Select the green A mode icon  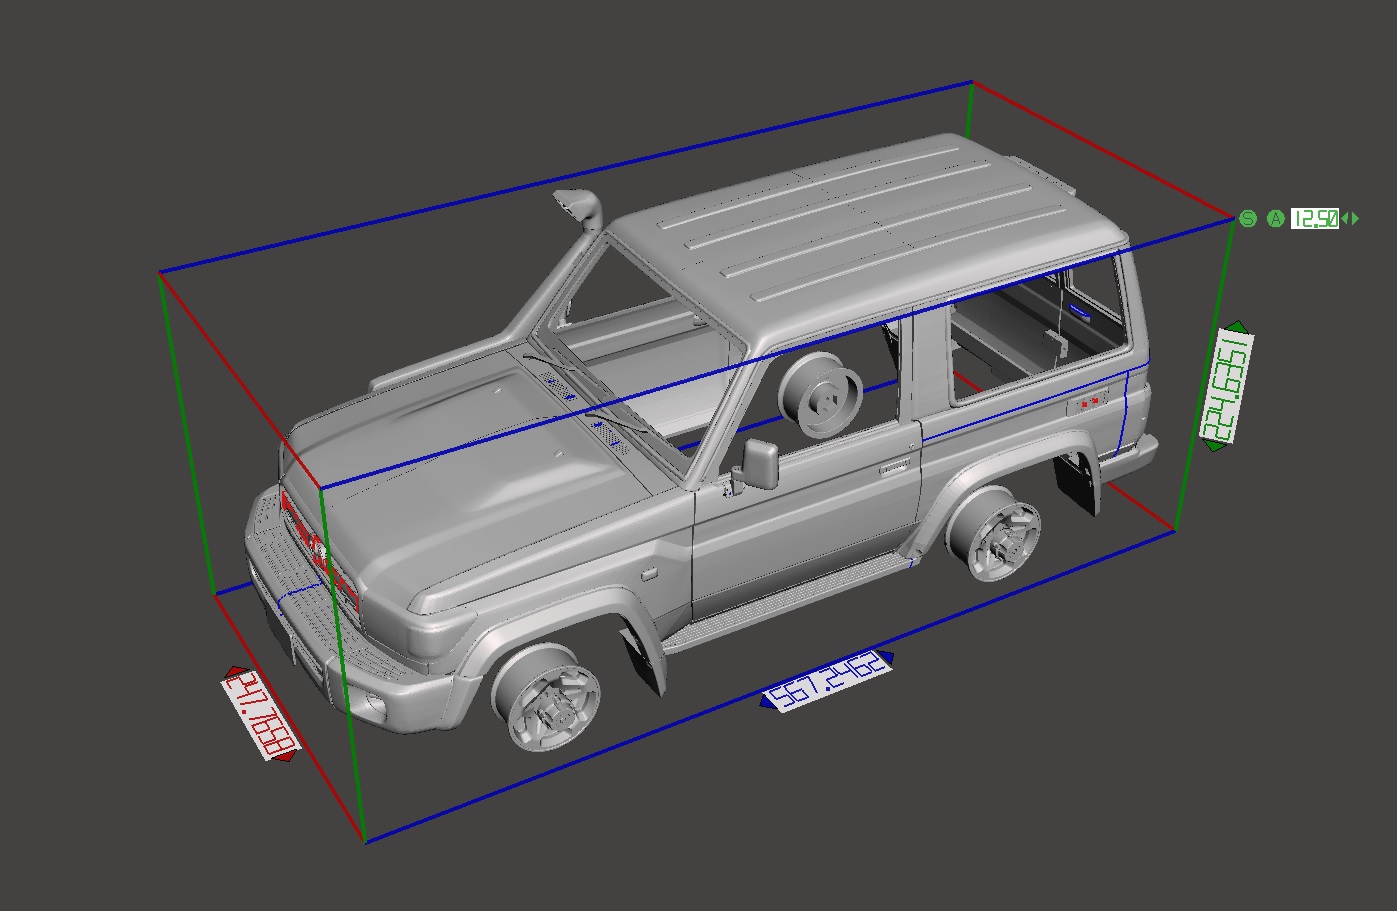pos(1275,219)
